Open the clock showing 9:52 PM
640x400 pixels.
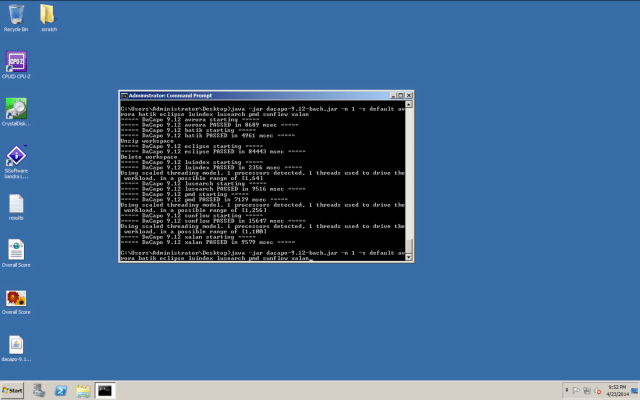617,391
